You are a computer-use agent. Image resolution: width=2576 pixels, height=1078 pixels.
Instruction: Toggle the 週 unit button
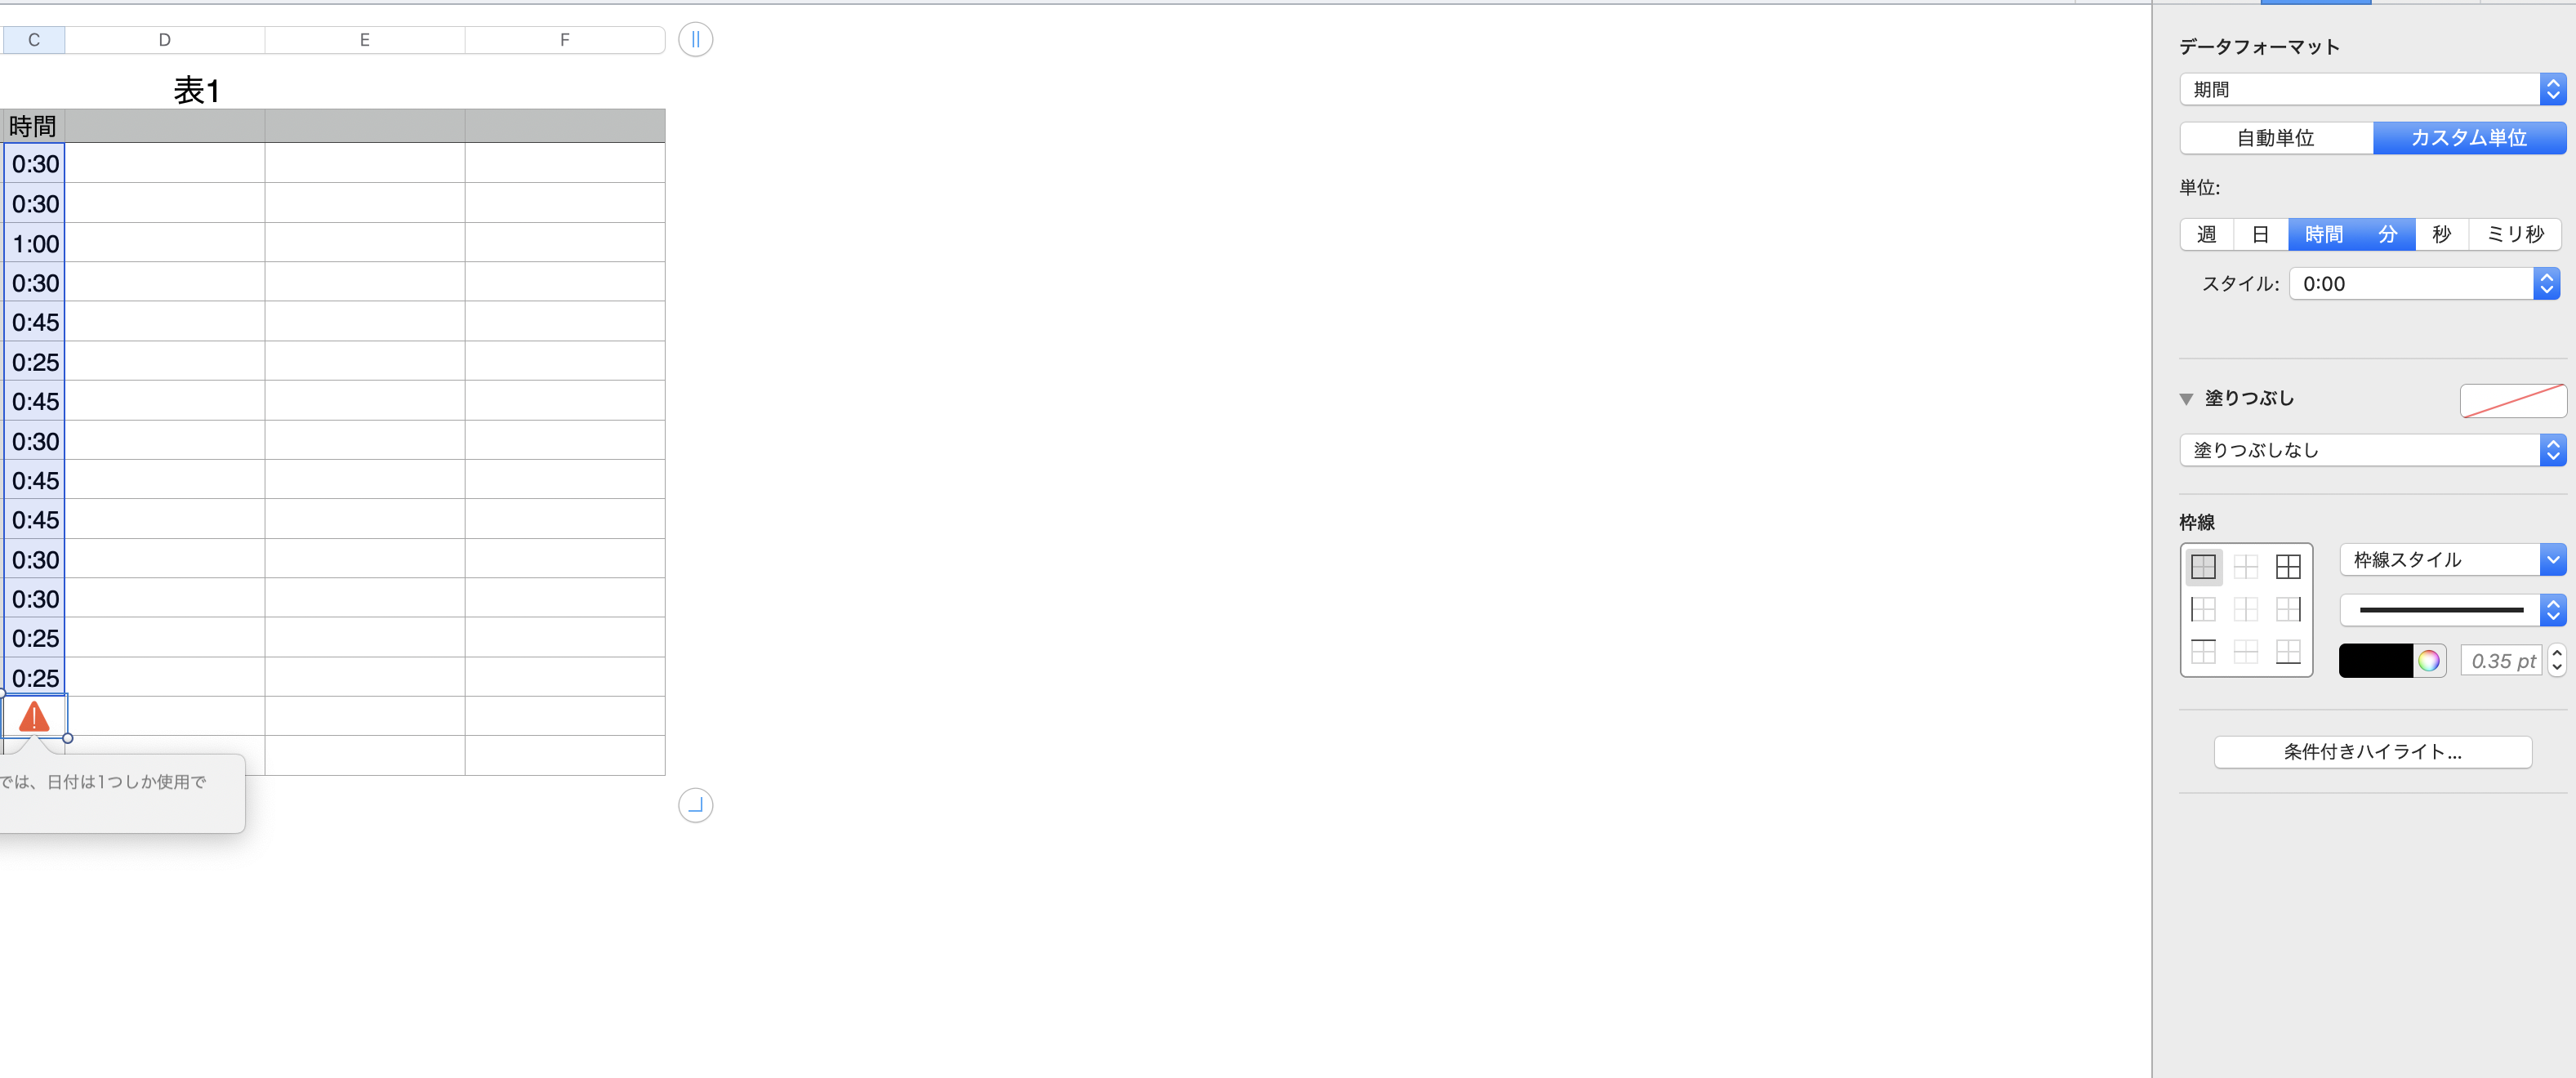[x=2207, y=234]
